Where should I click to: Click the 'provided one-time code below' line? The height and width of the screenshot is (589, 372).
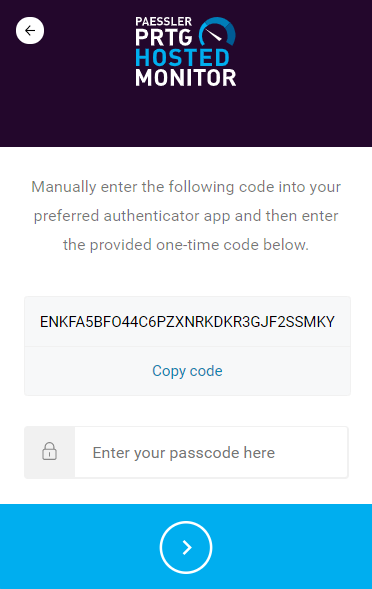click(186, 245)
